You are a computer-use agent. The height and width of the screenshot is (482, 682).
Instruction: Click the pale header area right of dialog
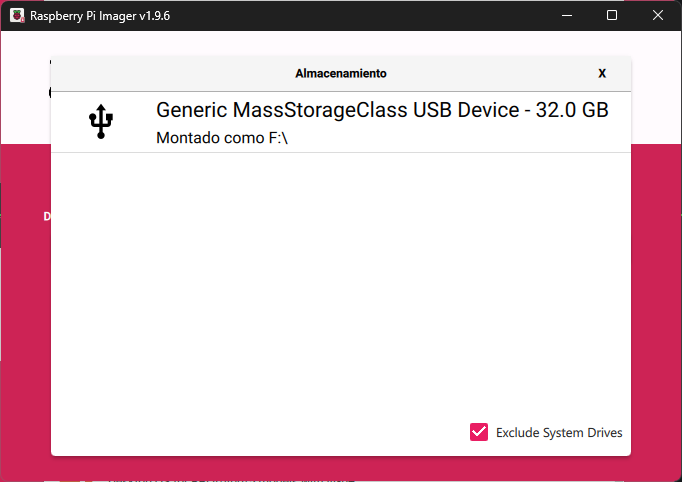[x=656, y=90]
